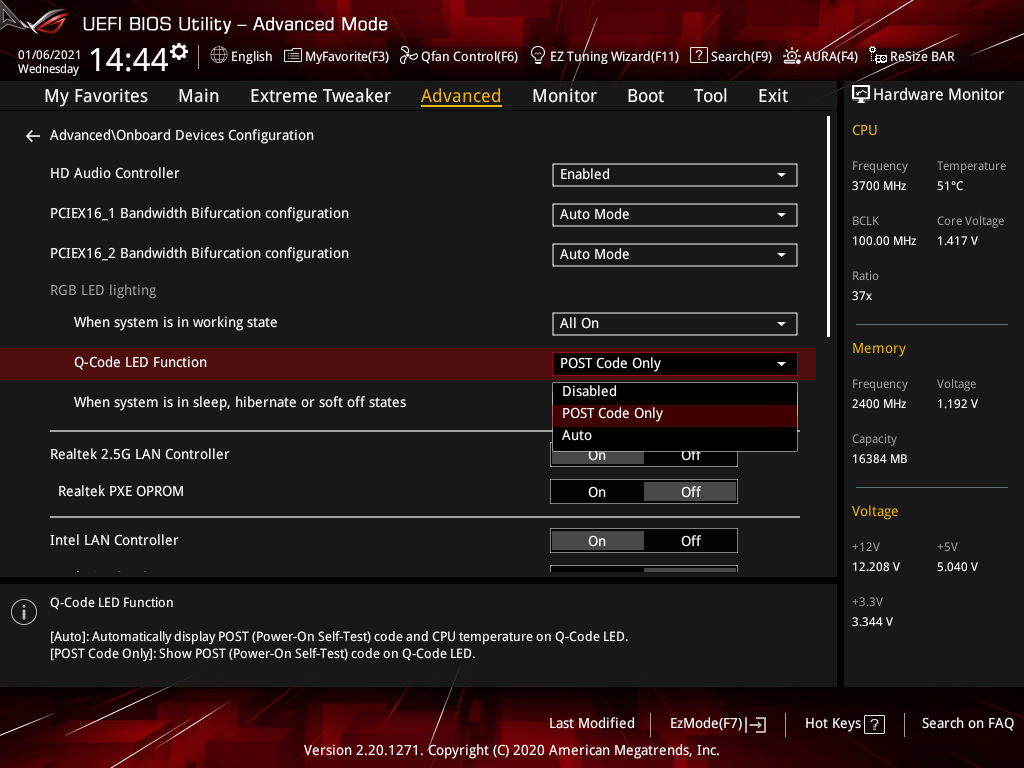Open the Exit tab
Image resolution: width=1024 pixels, height=768 pixels.
tap(773, 96)
